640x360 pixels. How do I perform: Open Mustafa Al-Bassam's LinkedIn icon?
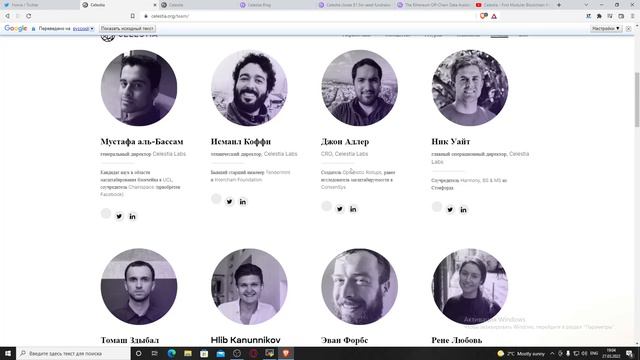[132, 216]
